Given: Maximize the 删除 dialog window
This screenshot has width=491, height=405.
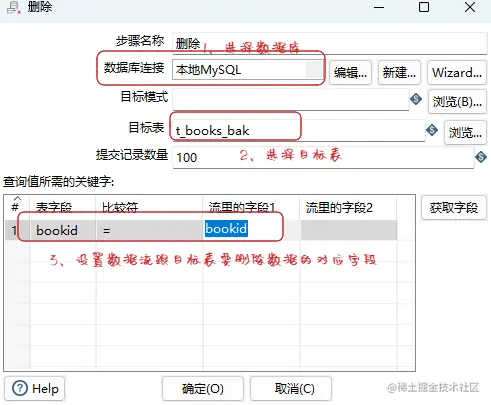Looking at the screenshot, I should pos(424,7).
